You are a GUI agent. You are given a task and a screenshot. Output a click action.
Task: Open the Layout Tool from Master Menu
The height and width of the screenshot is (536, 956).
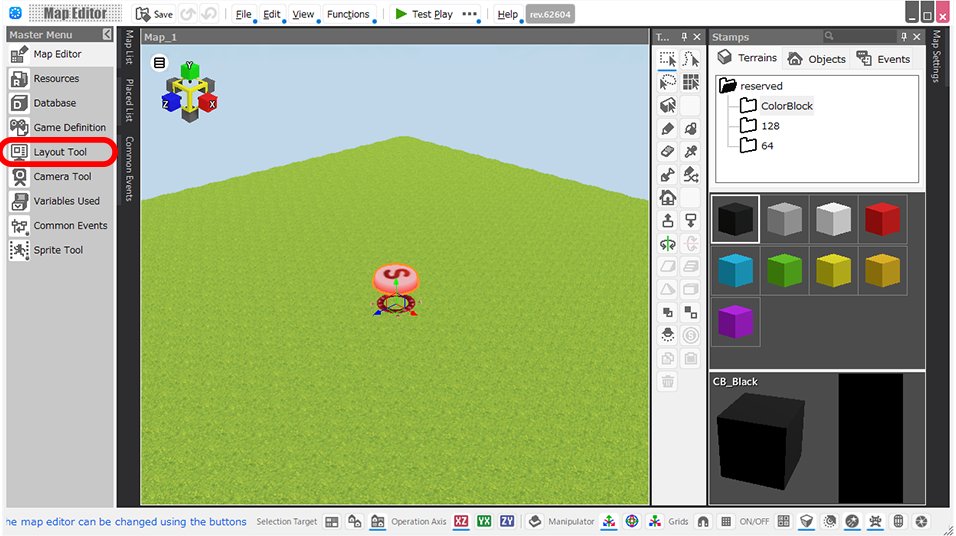59,152
